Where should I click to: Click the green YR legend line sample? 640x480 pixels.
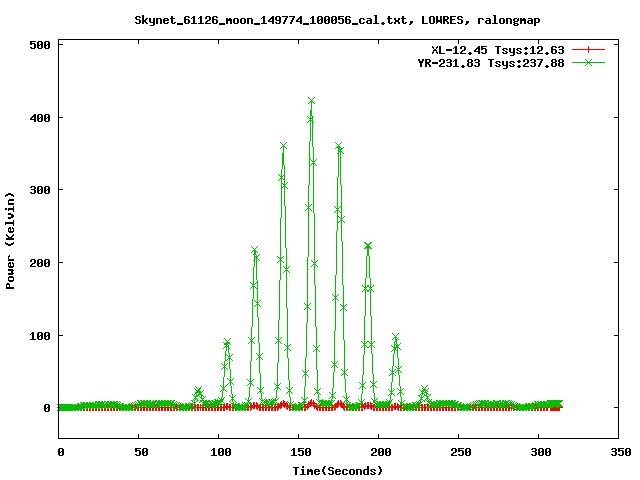(589, 62)
